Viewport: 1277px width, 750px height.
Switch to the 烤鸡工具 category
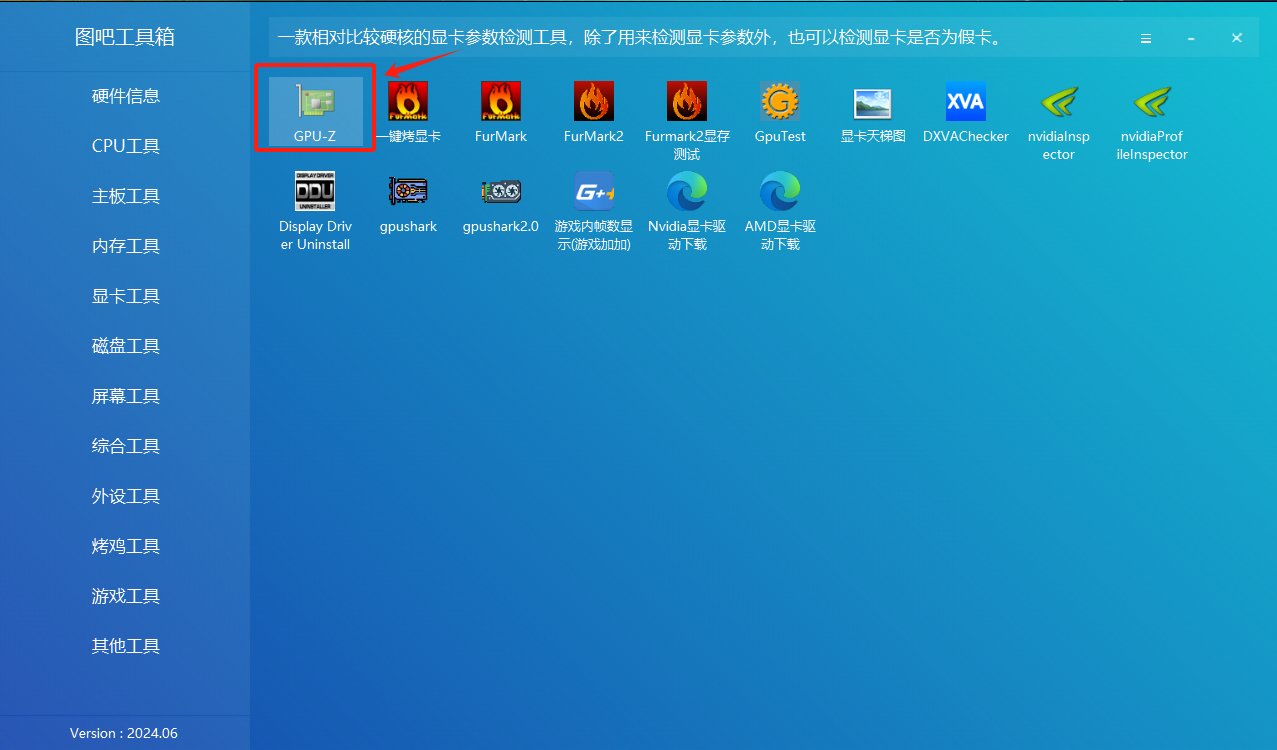[x=125, y=546]
